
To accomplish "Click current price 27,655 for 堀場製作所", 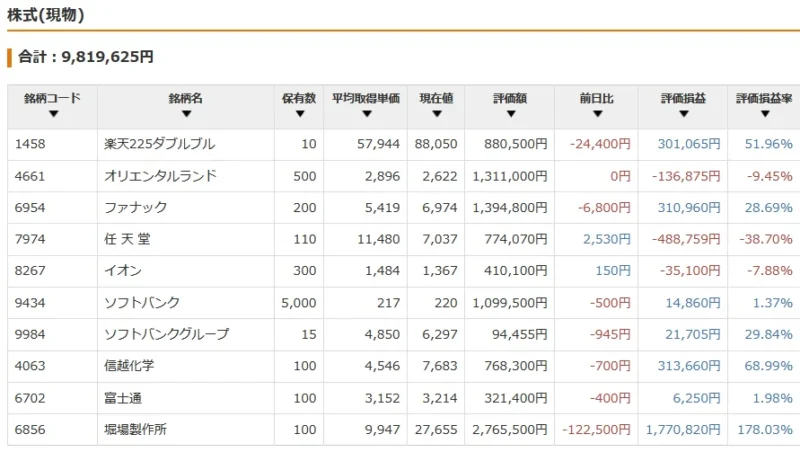I will tap(436, 430).
